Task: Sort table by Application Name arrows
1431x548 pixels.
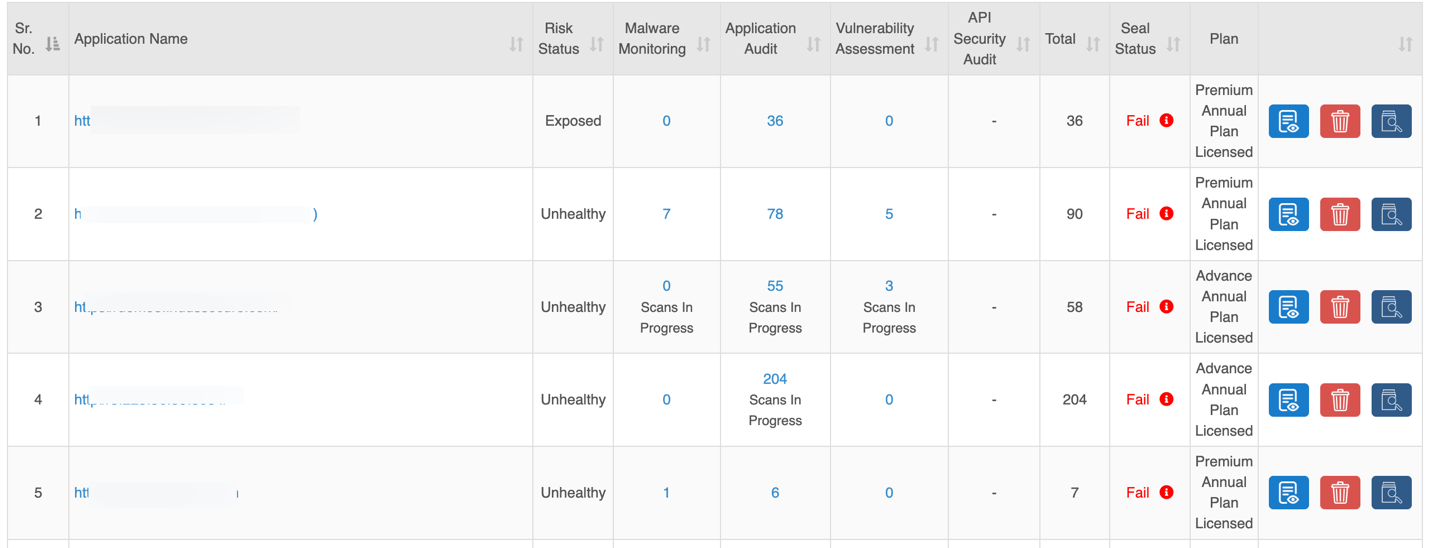Action: pyautogui.click(x=516, y=44)
